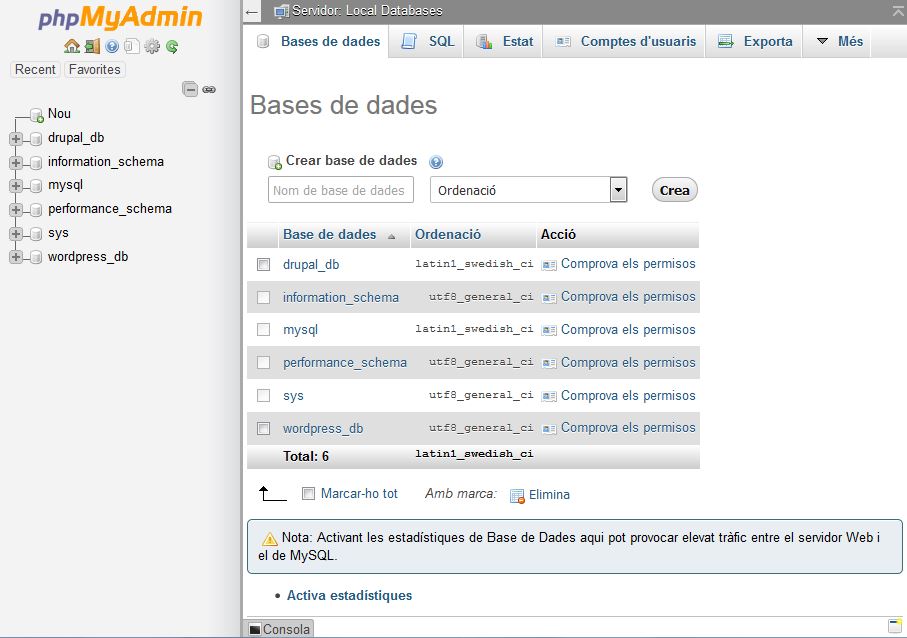Viewport: 907px width, 638px height.
Task: Click the mysql database cylinder icon
Action: (36, 186)
